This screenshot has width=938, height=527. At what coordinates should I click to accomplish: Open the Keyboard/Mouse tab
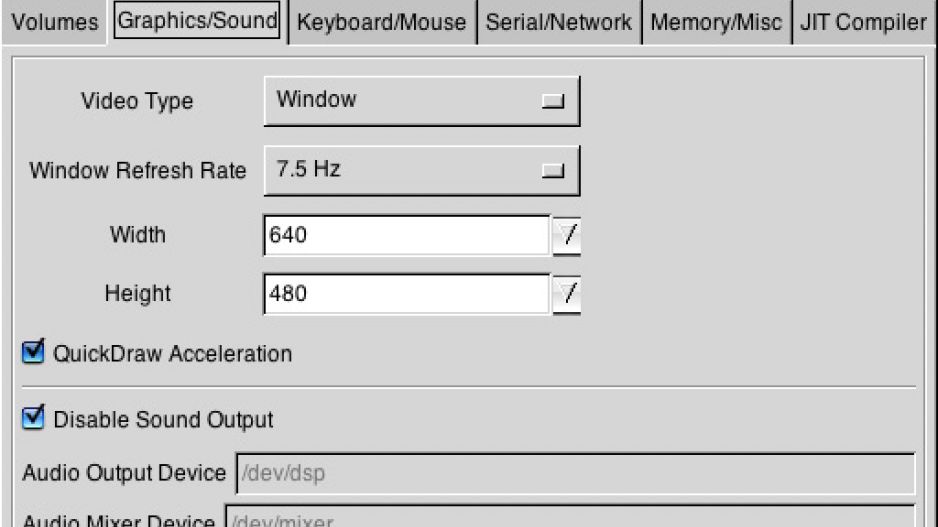pyautogui.click(x=382, y=23)
